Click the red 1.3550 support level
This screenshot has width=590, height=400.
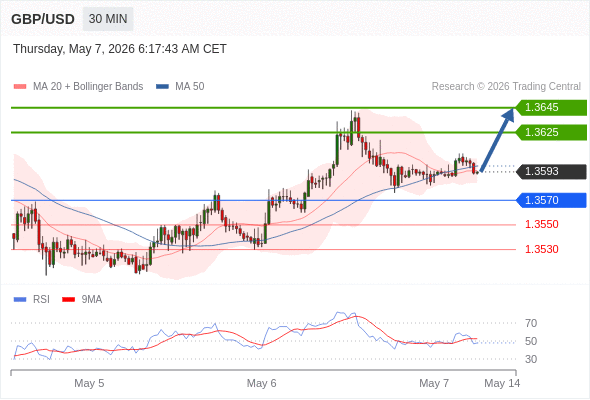(x=541, y=225)
